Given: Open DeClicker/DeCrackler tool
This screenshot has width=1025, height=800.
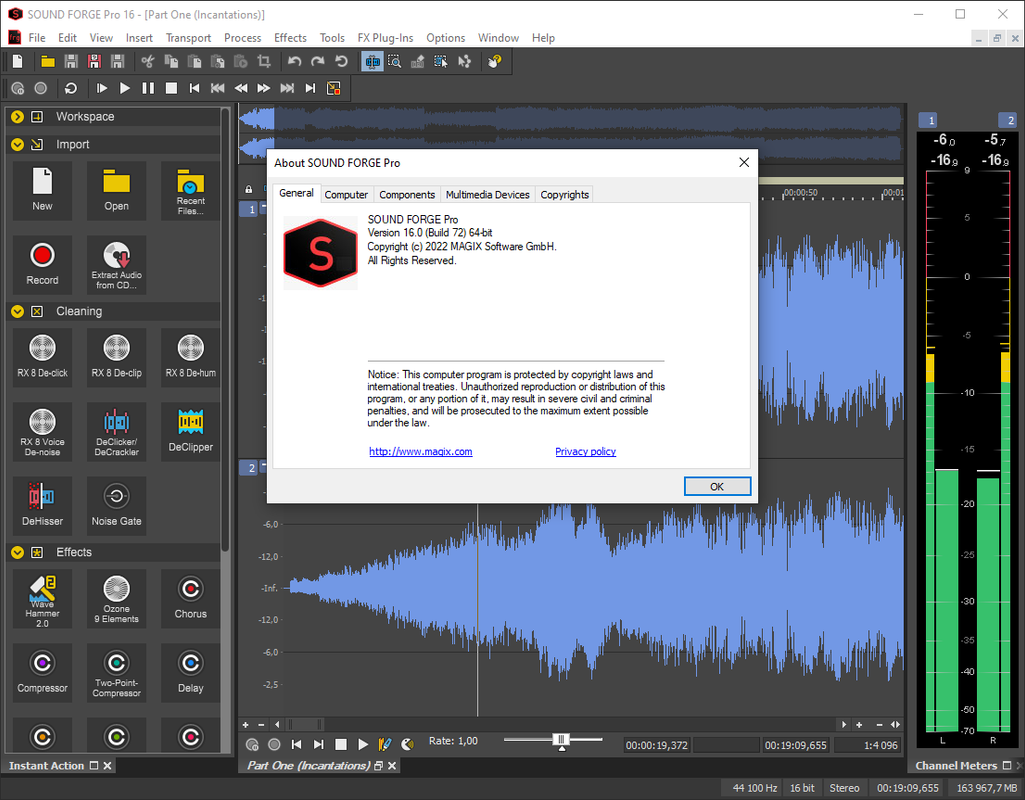Looking at the screenshot, I should pos(116,431).
